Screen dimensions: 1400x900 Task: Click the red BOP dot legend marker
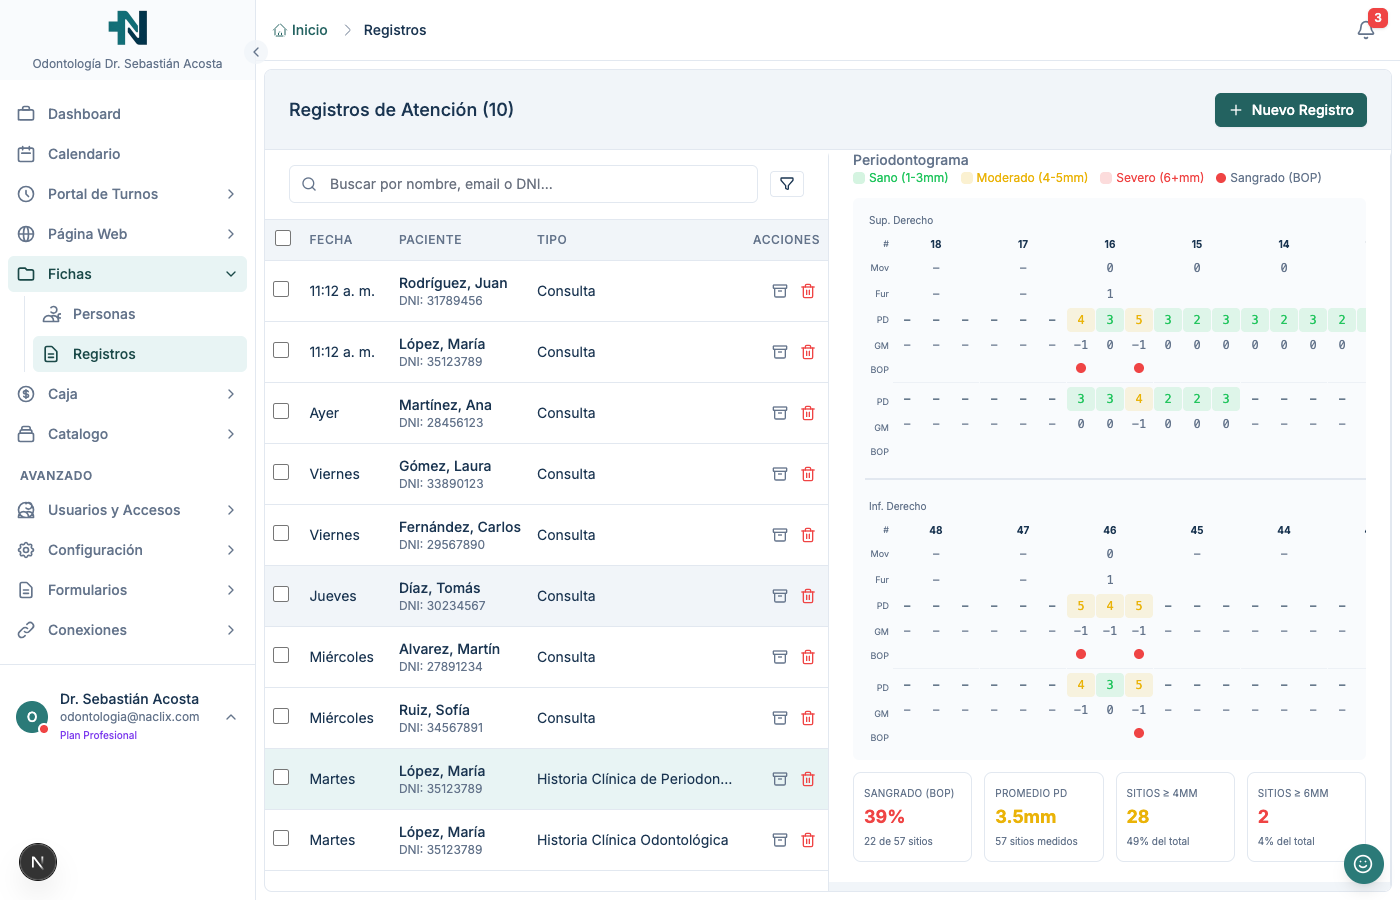tap(1221, 178)
